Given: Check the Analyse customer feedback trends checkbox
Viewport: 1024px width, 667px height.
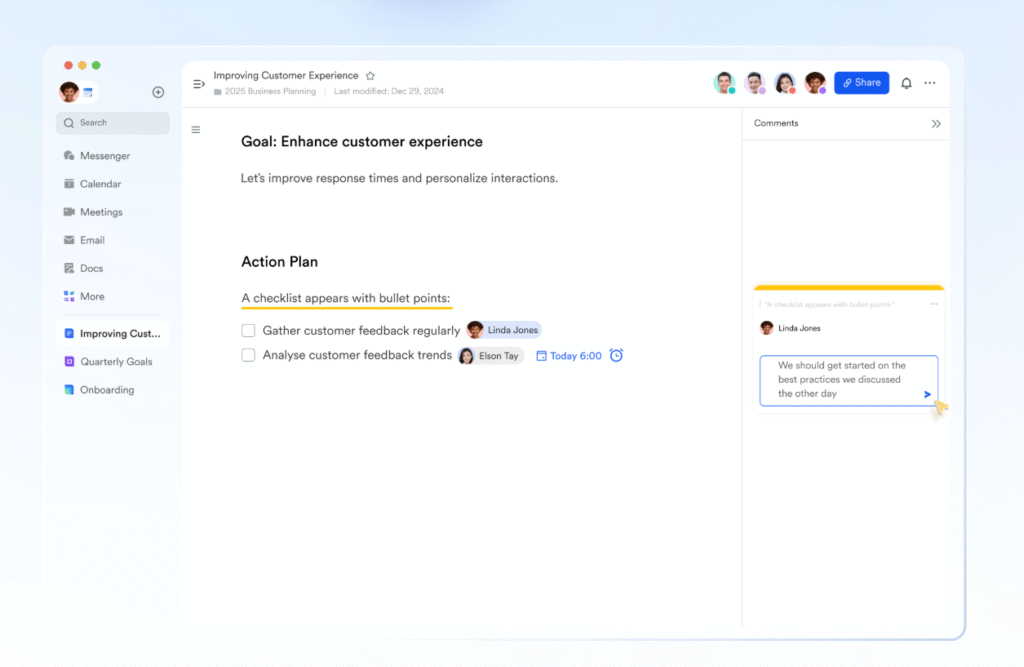Looking at the screenshot, I should click(248, 355).
